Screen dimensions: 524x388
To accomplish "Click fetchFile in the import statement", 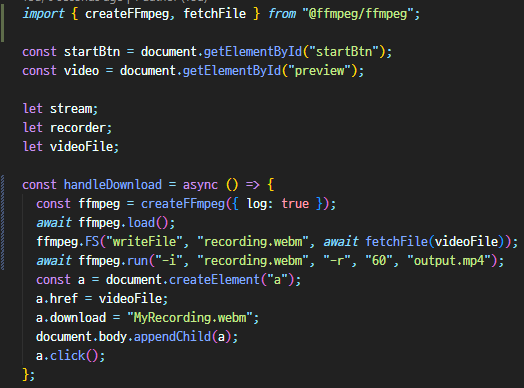I will point(215,14).
